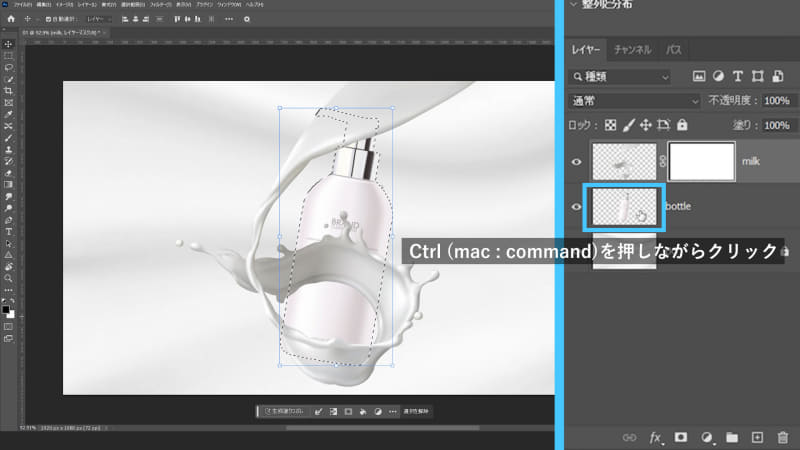Screen dimensions: 800x450
Task: Open the フィルター menu
Action: pyautogui.click(x=161, y=5)
